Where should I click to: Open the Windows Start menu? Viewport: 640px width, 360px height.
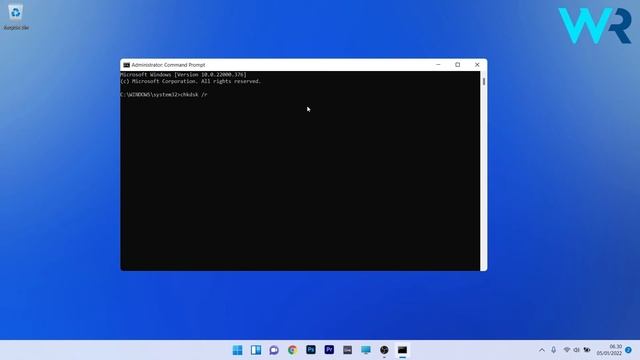(237, 350)
